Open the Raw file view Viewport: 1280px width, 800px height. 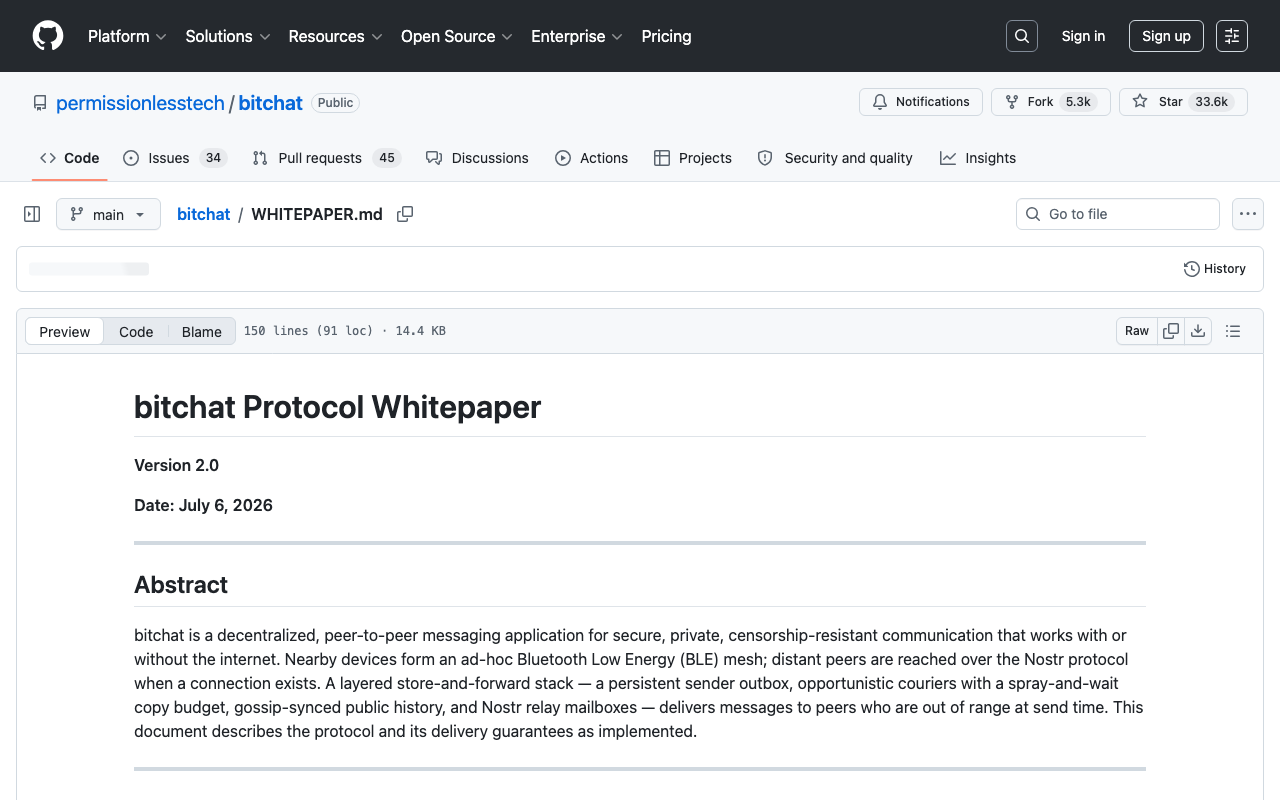click(1137, 331)
